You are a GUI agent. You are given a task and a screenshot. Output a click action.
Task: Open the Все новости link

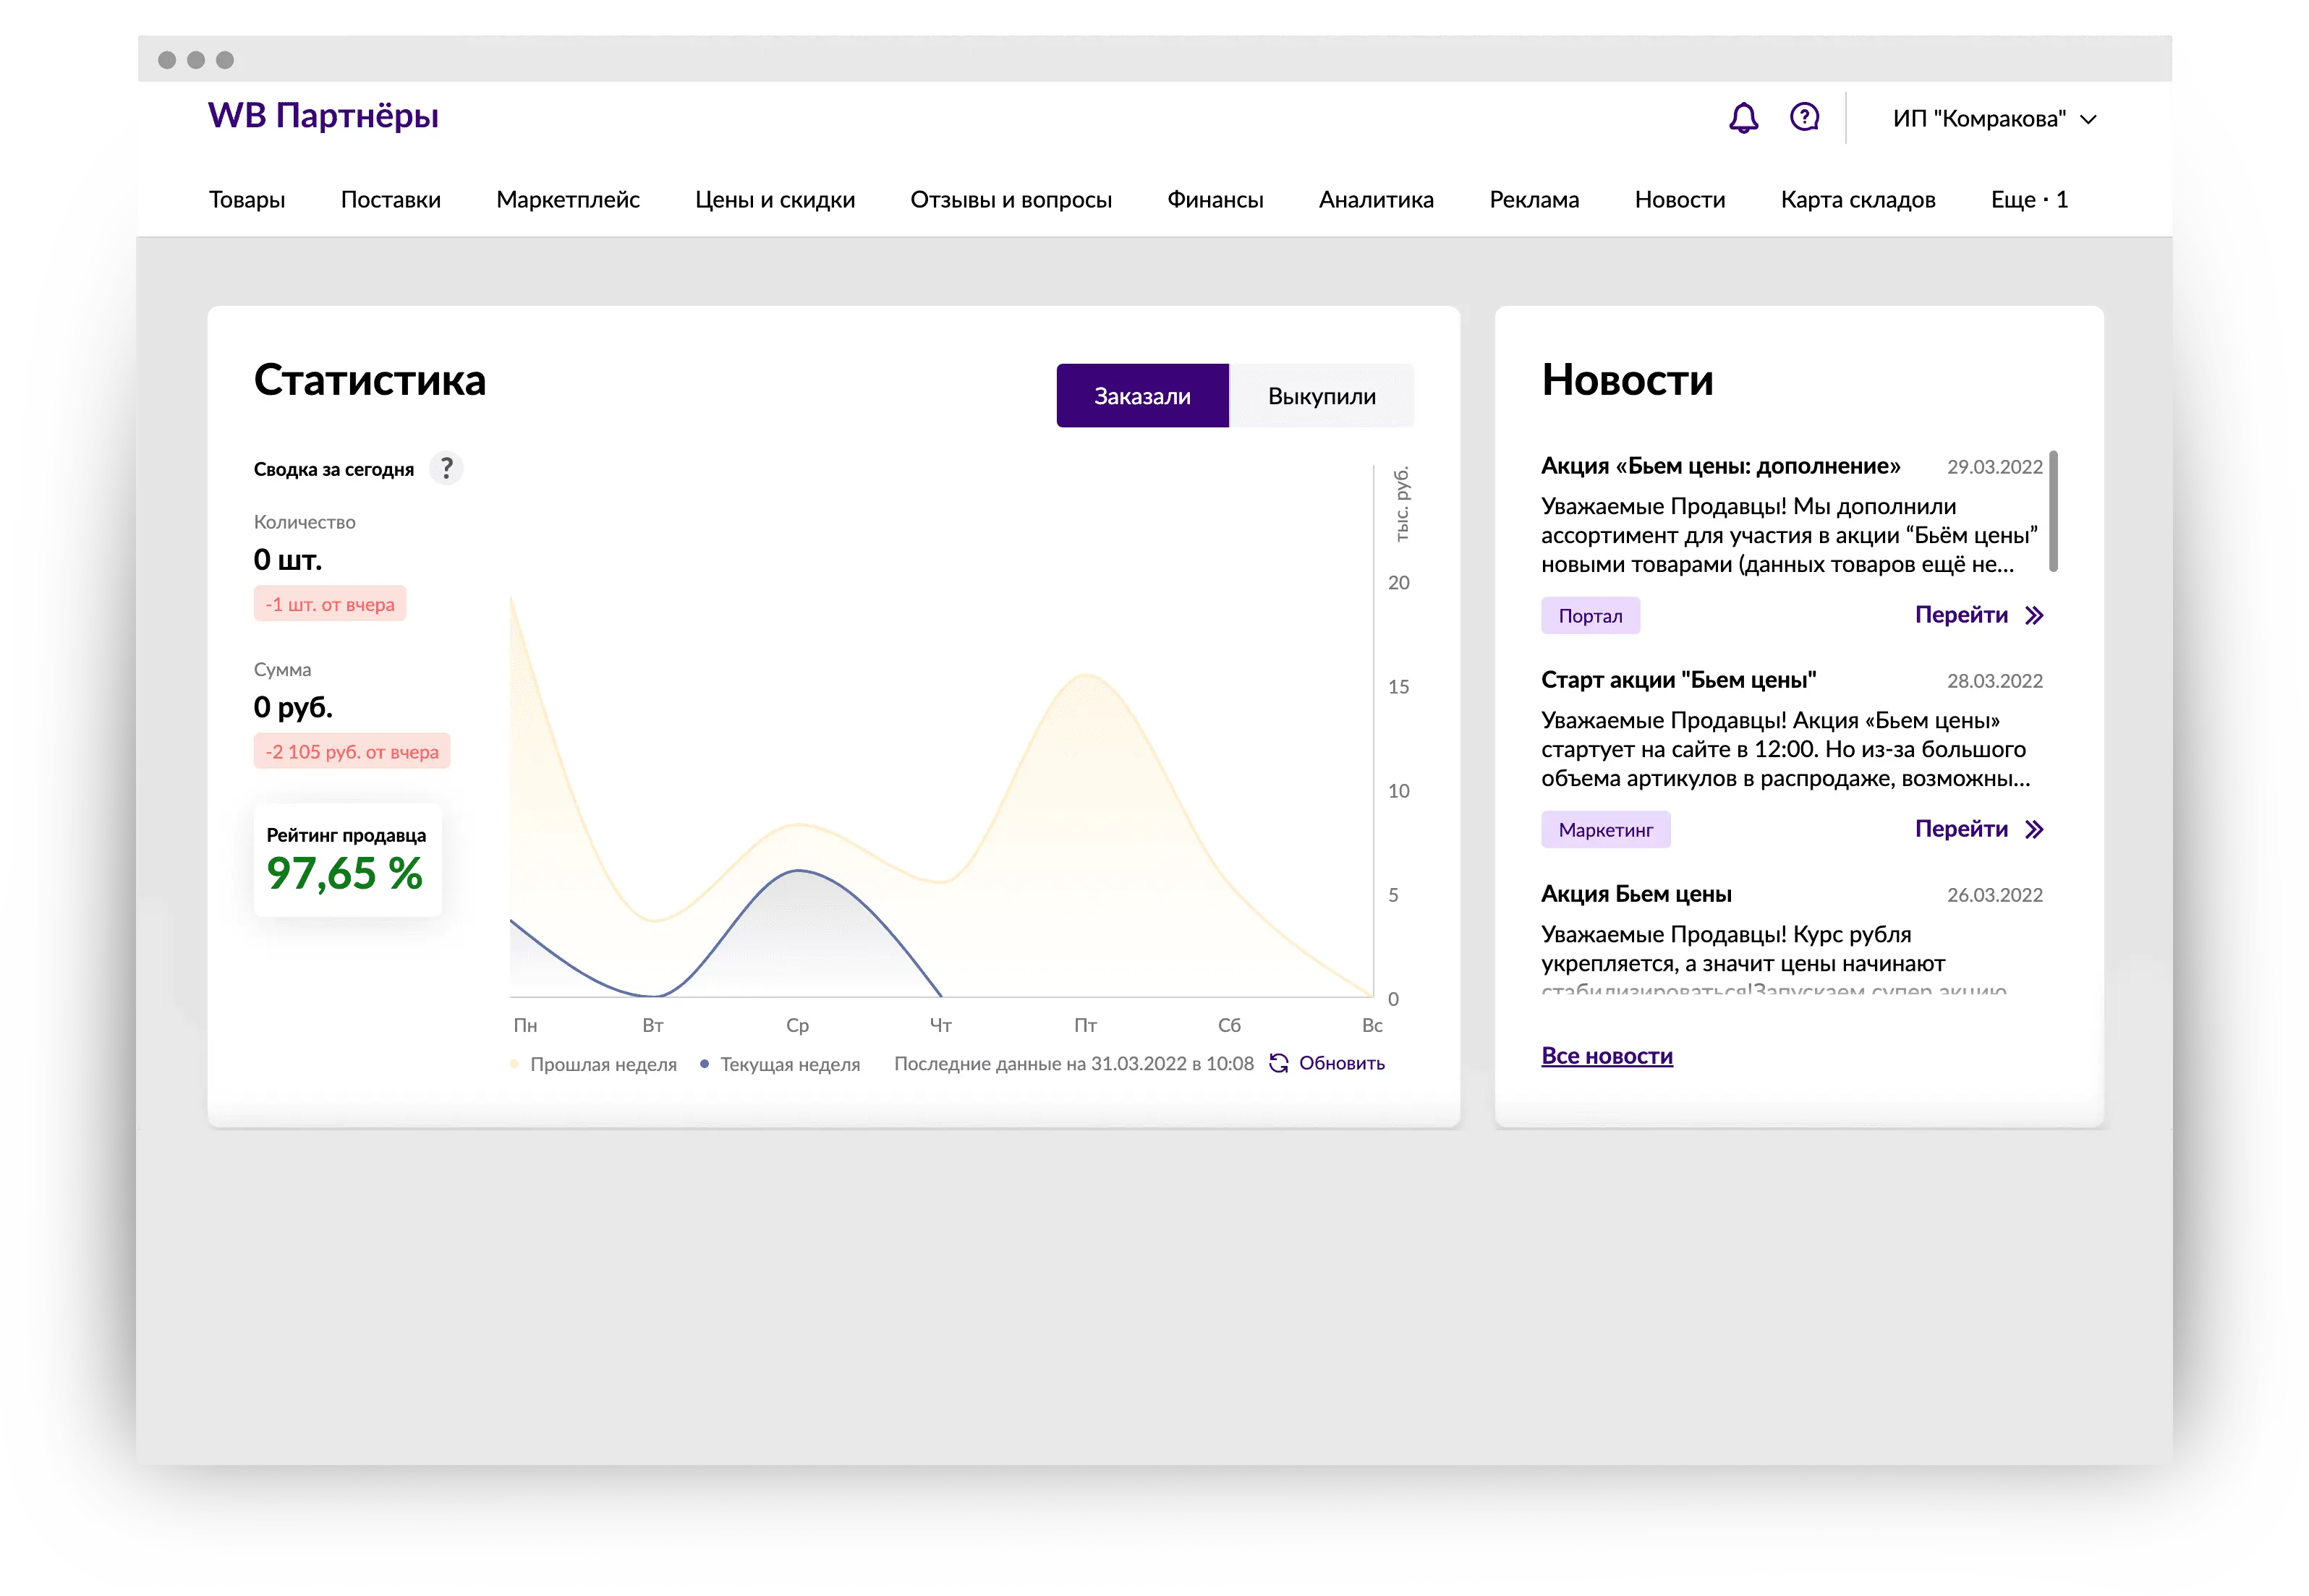pos(1606,1056)
